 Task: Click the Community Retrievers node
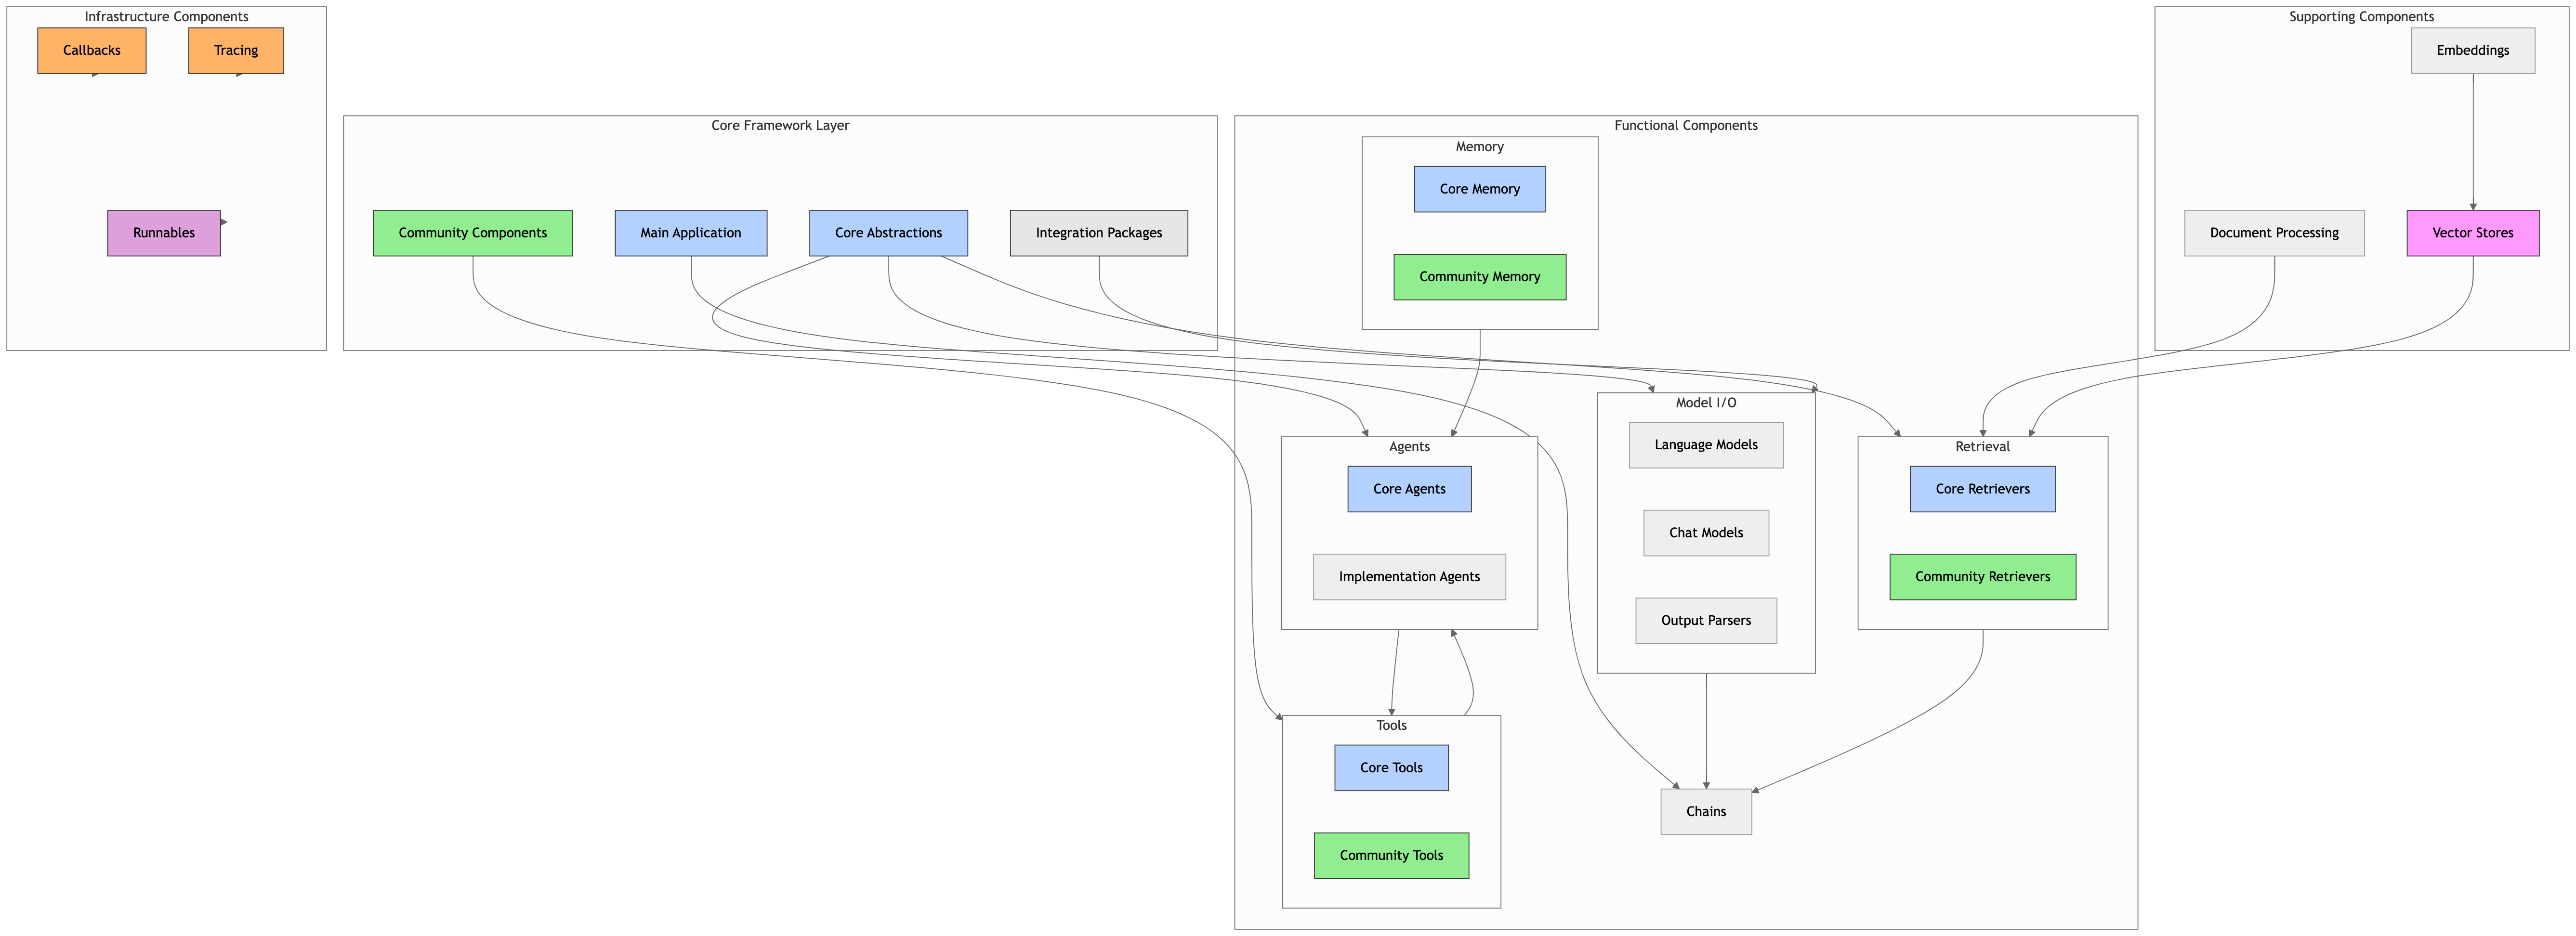1983,577
